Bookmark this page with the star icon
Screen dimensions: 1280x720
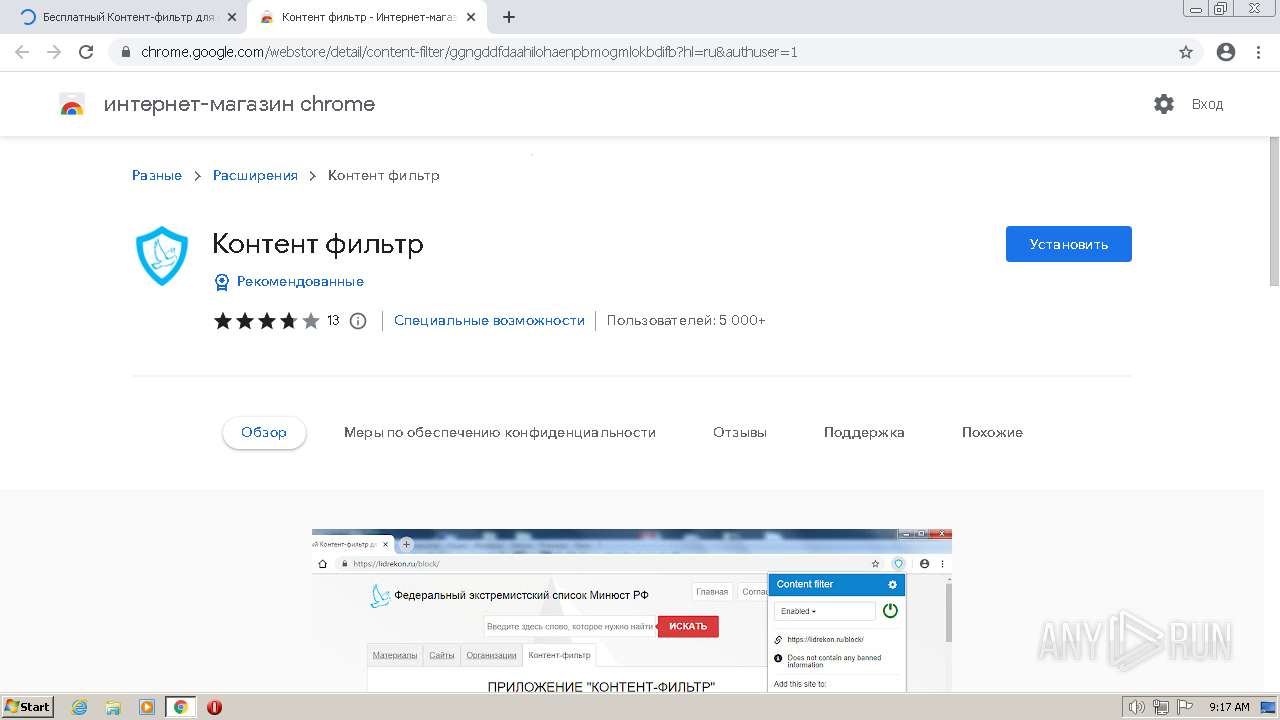[1186, 52]
